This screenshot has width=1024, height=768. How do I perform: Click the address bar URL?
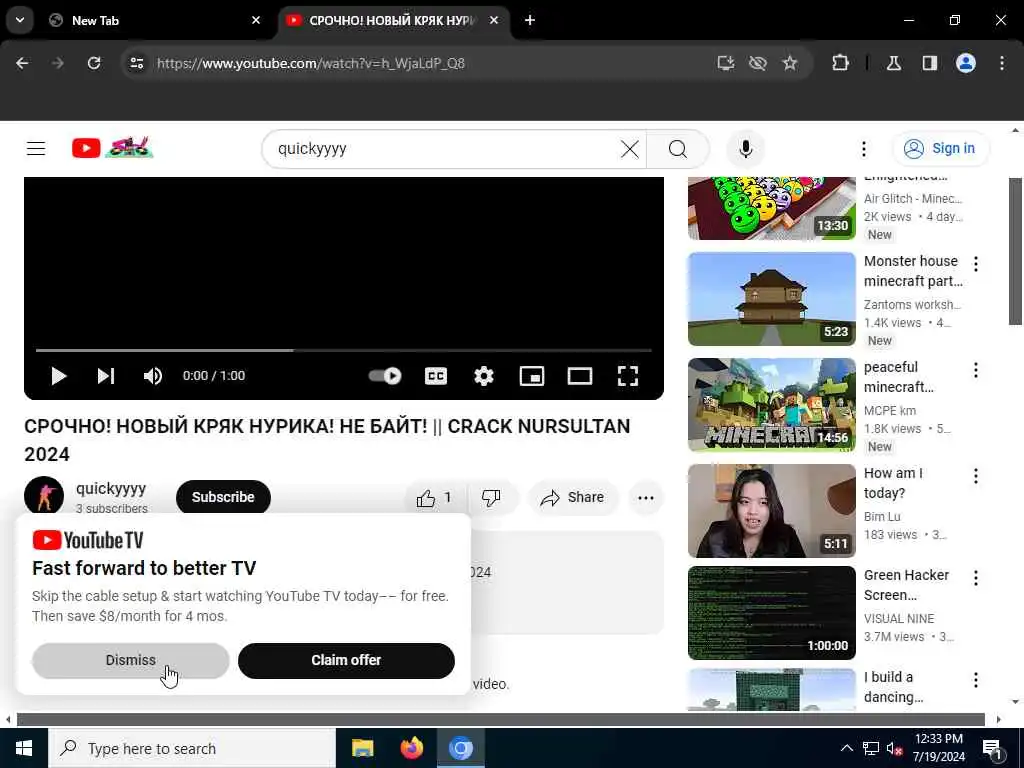311,63
